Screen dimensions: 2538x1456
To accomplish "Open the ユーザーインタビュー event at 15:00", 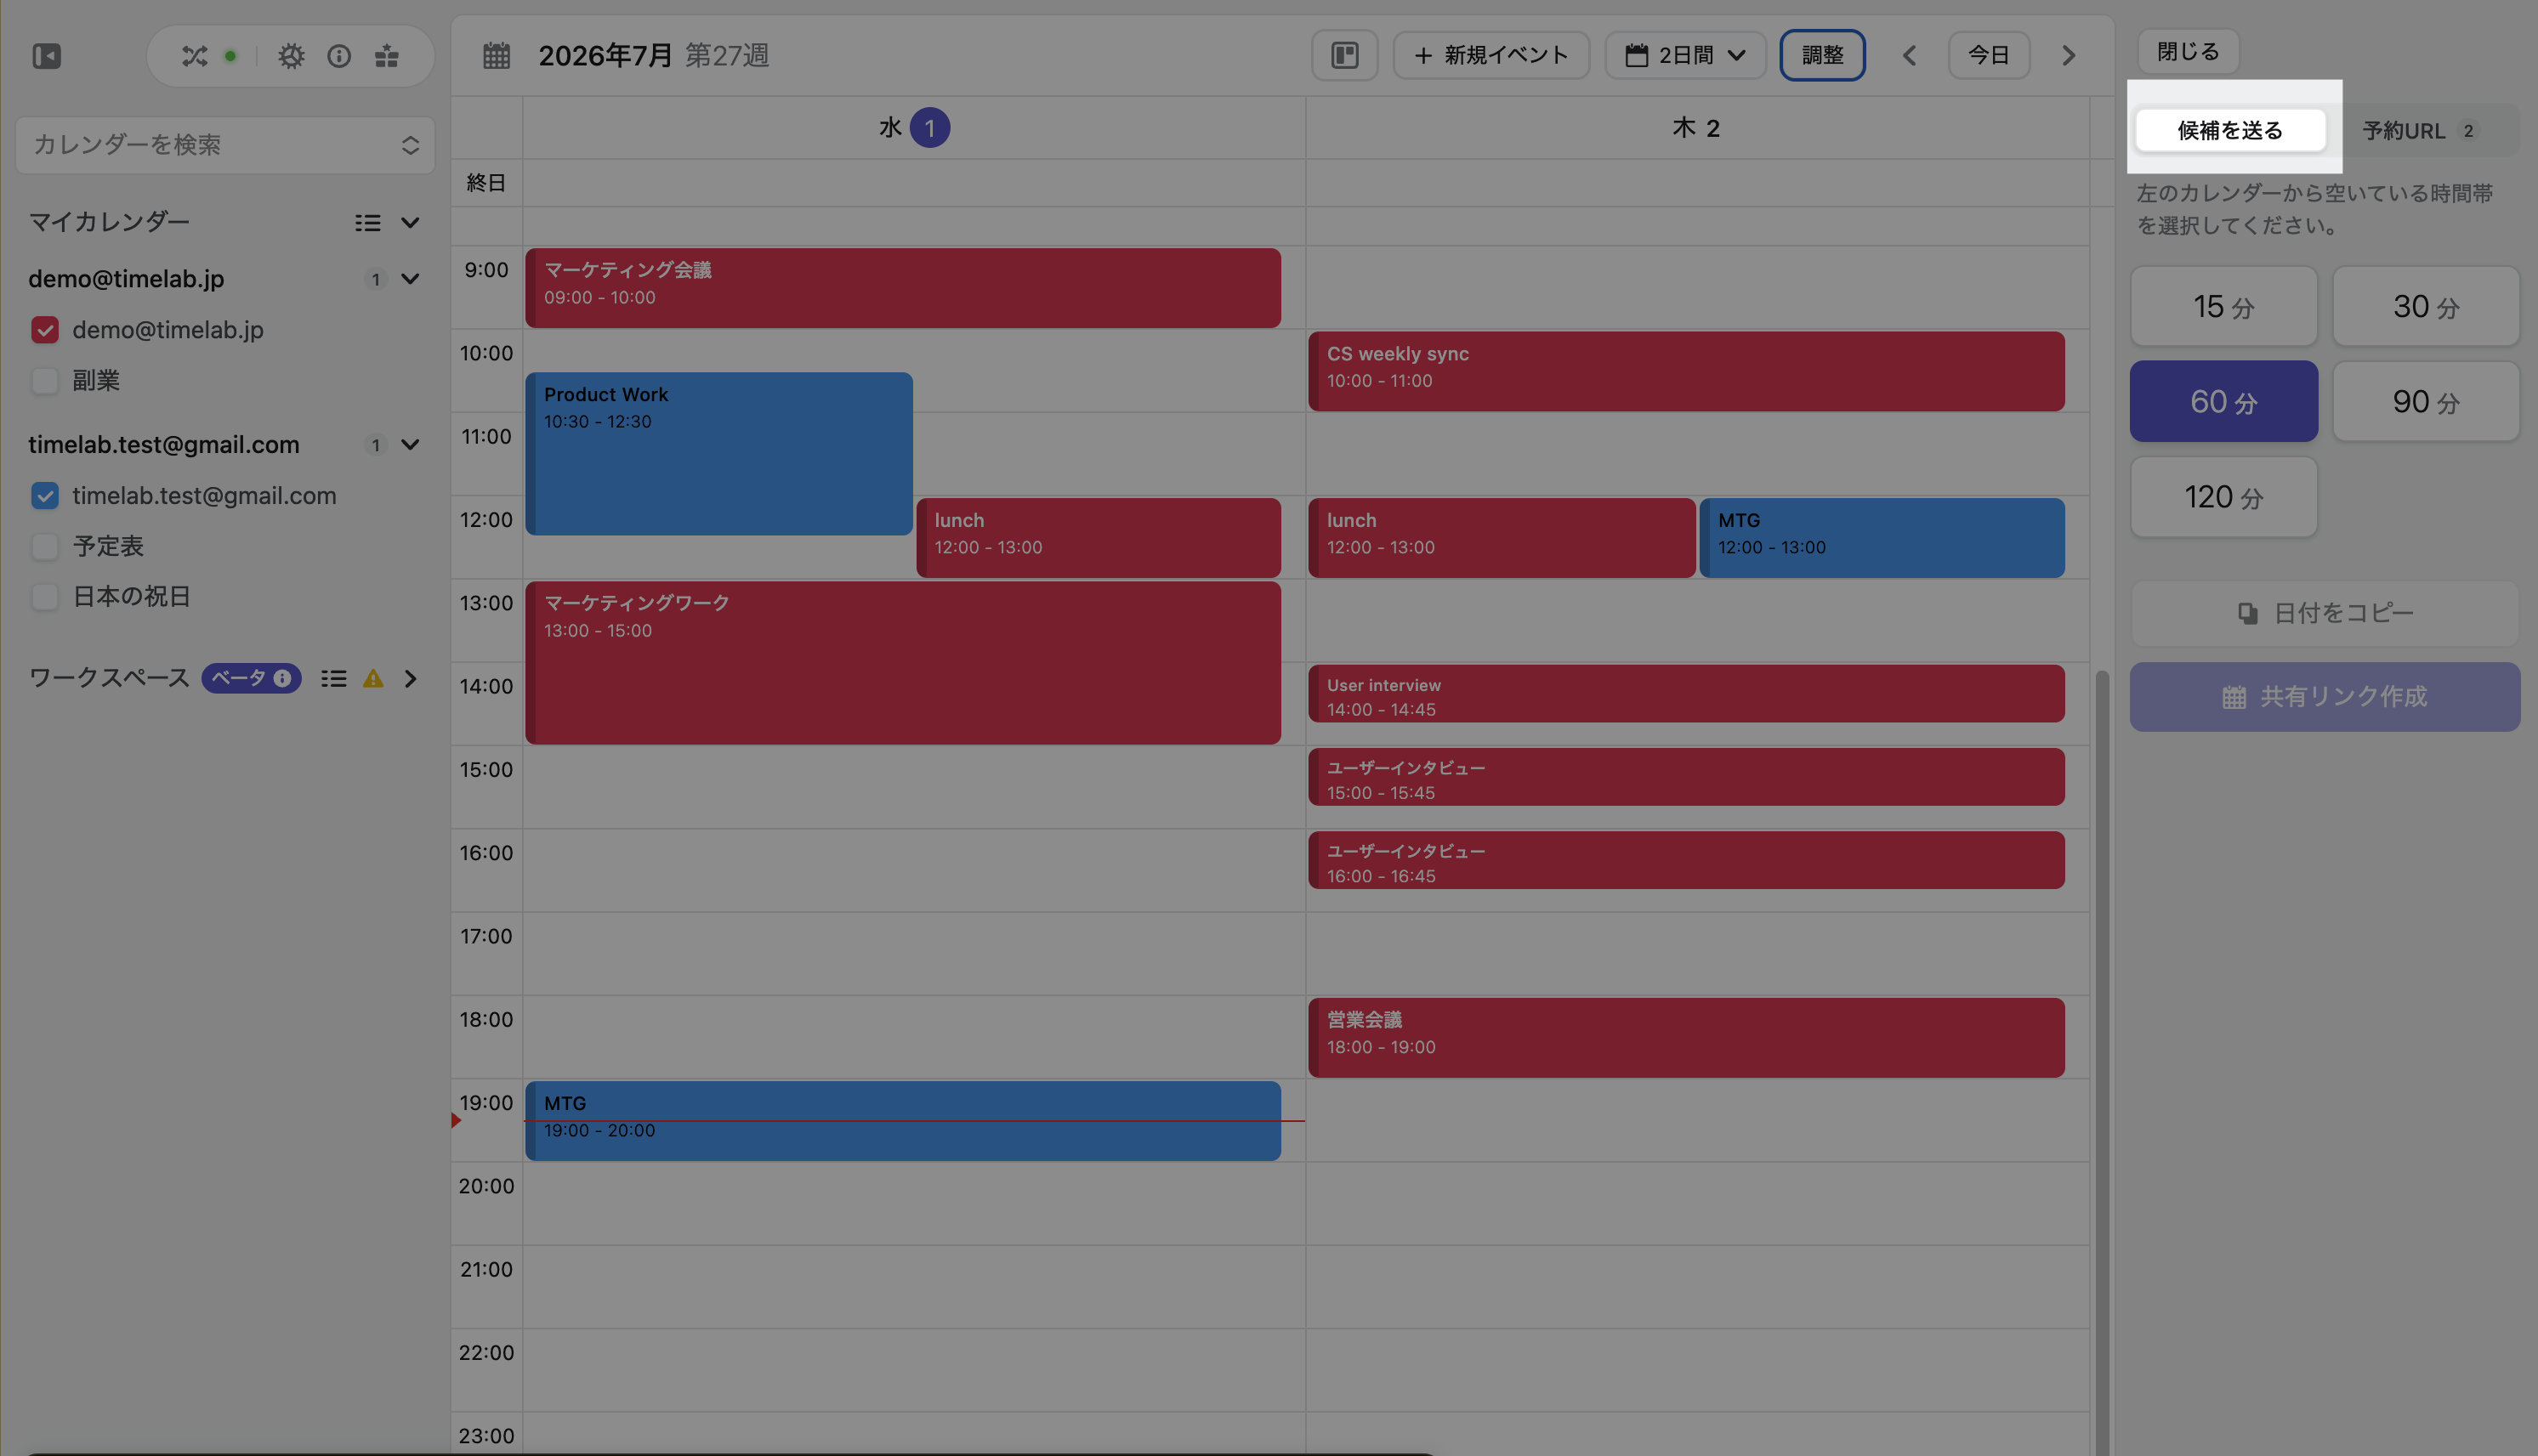I will pyautogui.click(x=1686, y=777).
